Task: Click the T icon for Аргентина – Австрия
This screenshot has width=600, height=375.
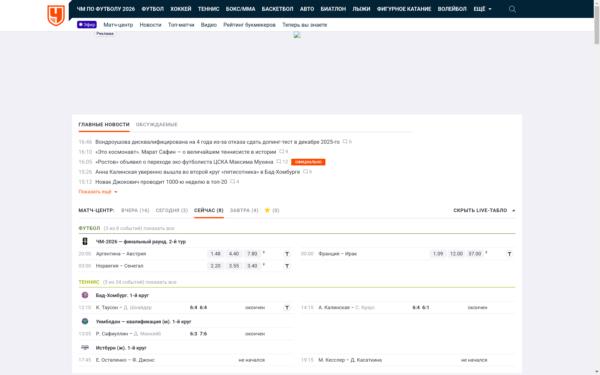Action: click(287, 254)
